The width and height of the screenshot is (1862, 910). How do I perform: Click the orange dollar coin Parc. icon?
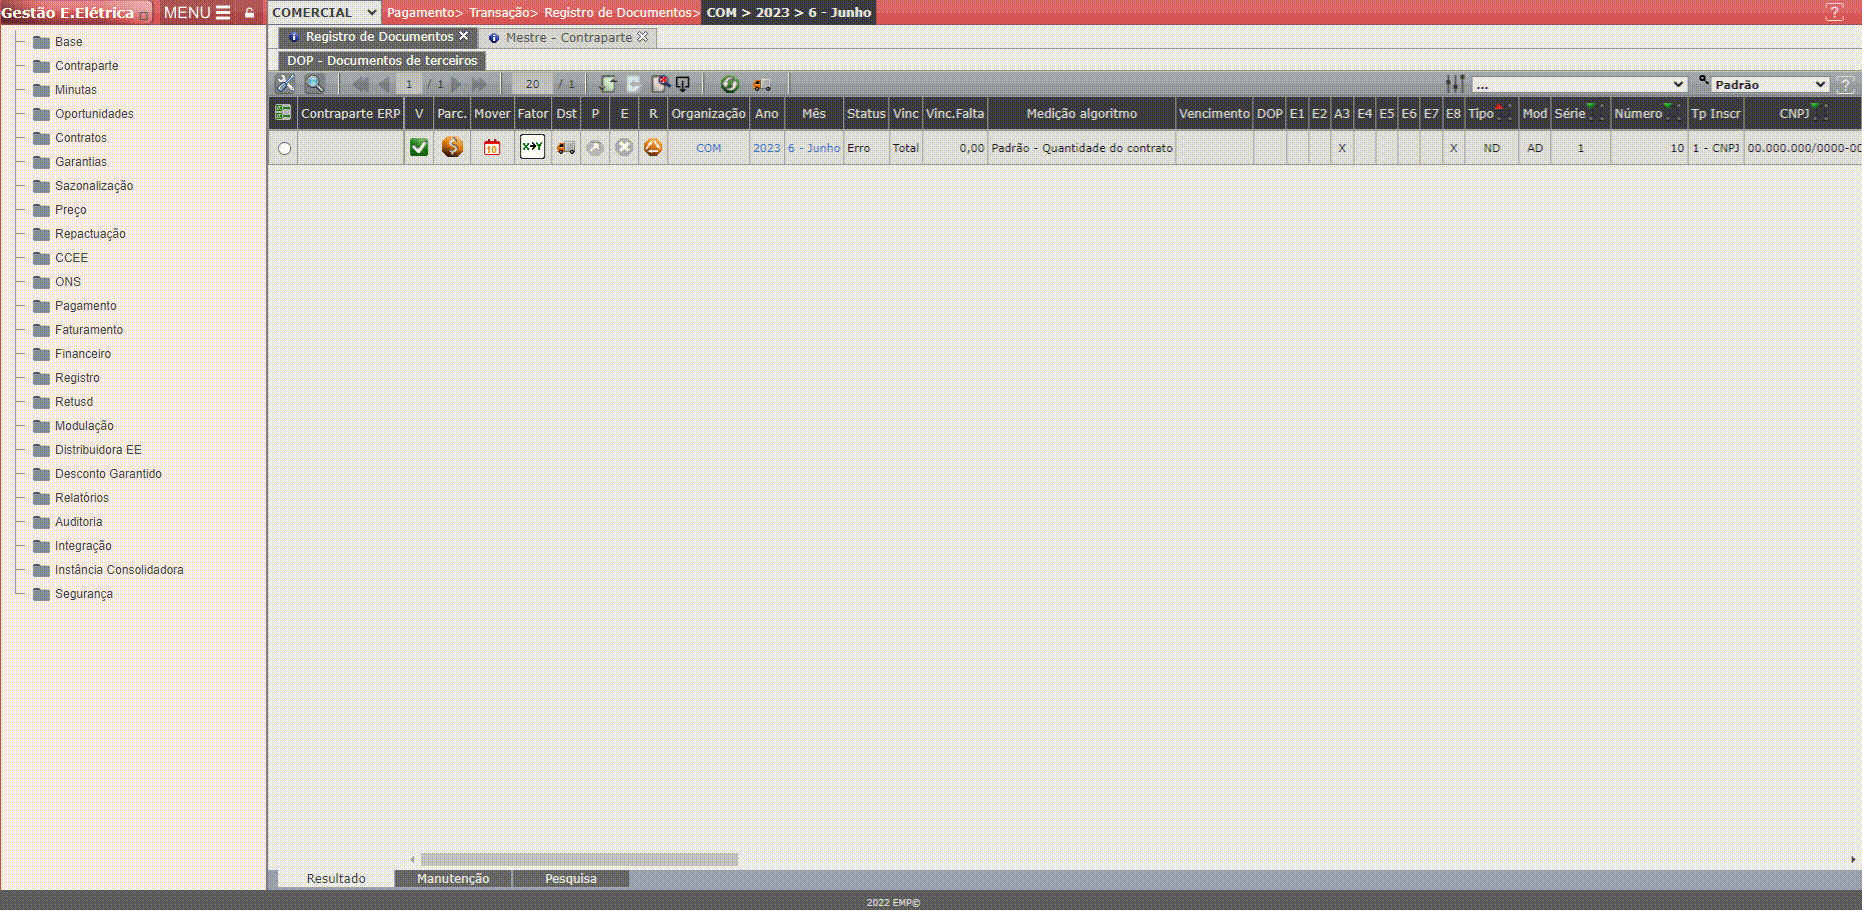pyautogui.click(x=452, y=148)
